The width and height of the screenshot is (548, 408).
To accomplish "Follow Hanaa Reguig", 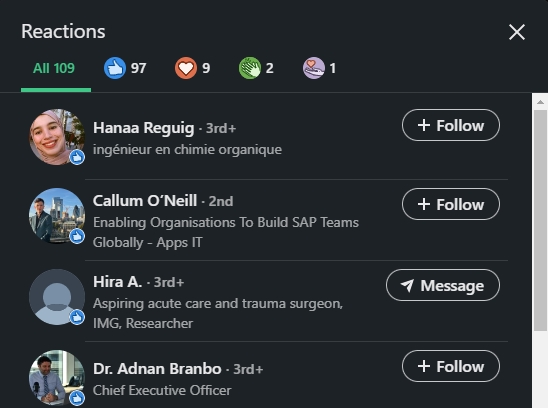I will [x=450, y=125].
